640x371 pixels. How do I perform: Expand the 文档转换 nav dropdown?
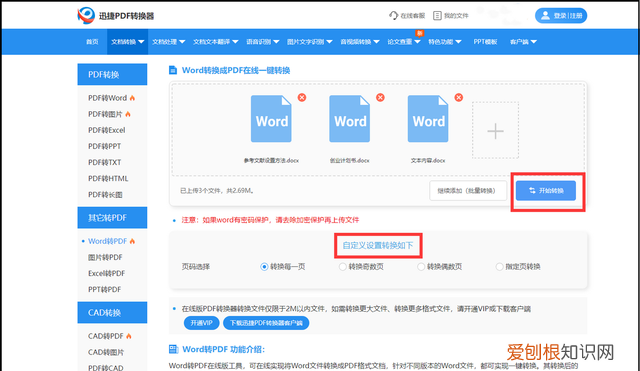[127, 42]
